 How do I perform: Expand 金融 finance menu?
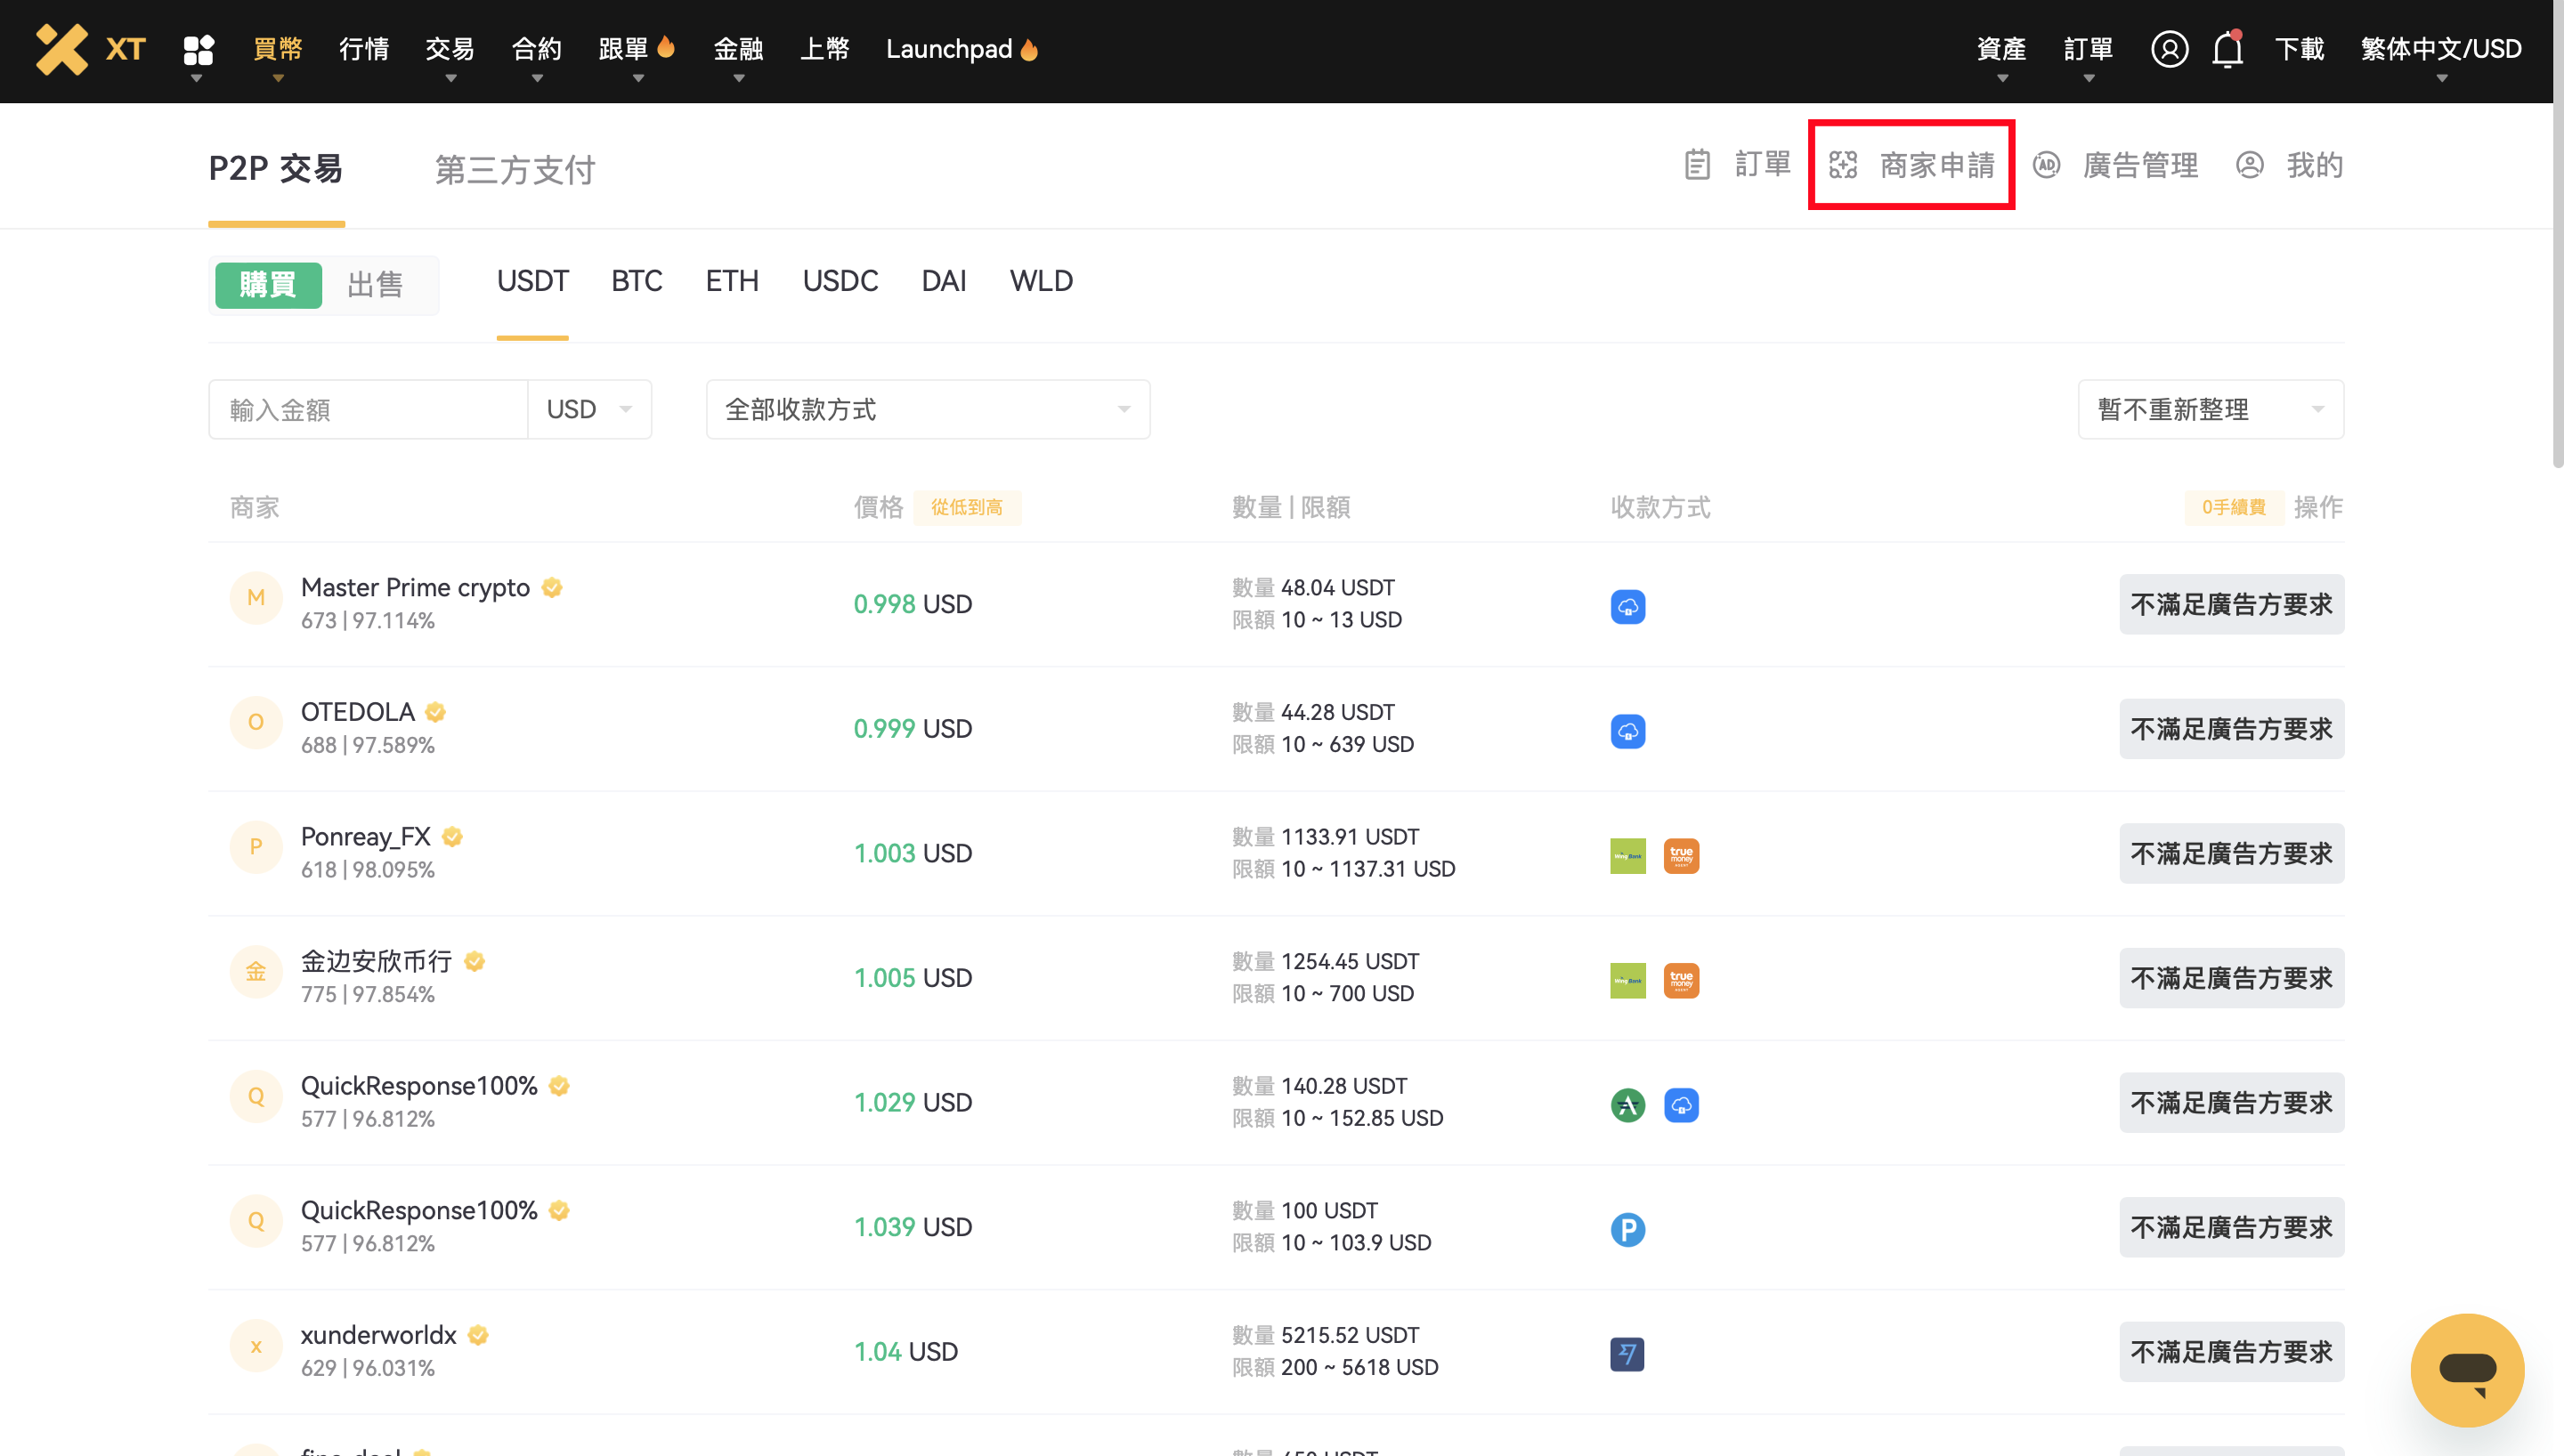pos(738,49)
